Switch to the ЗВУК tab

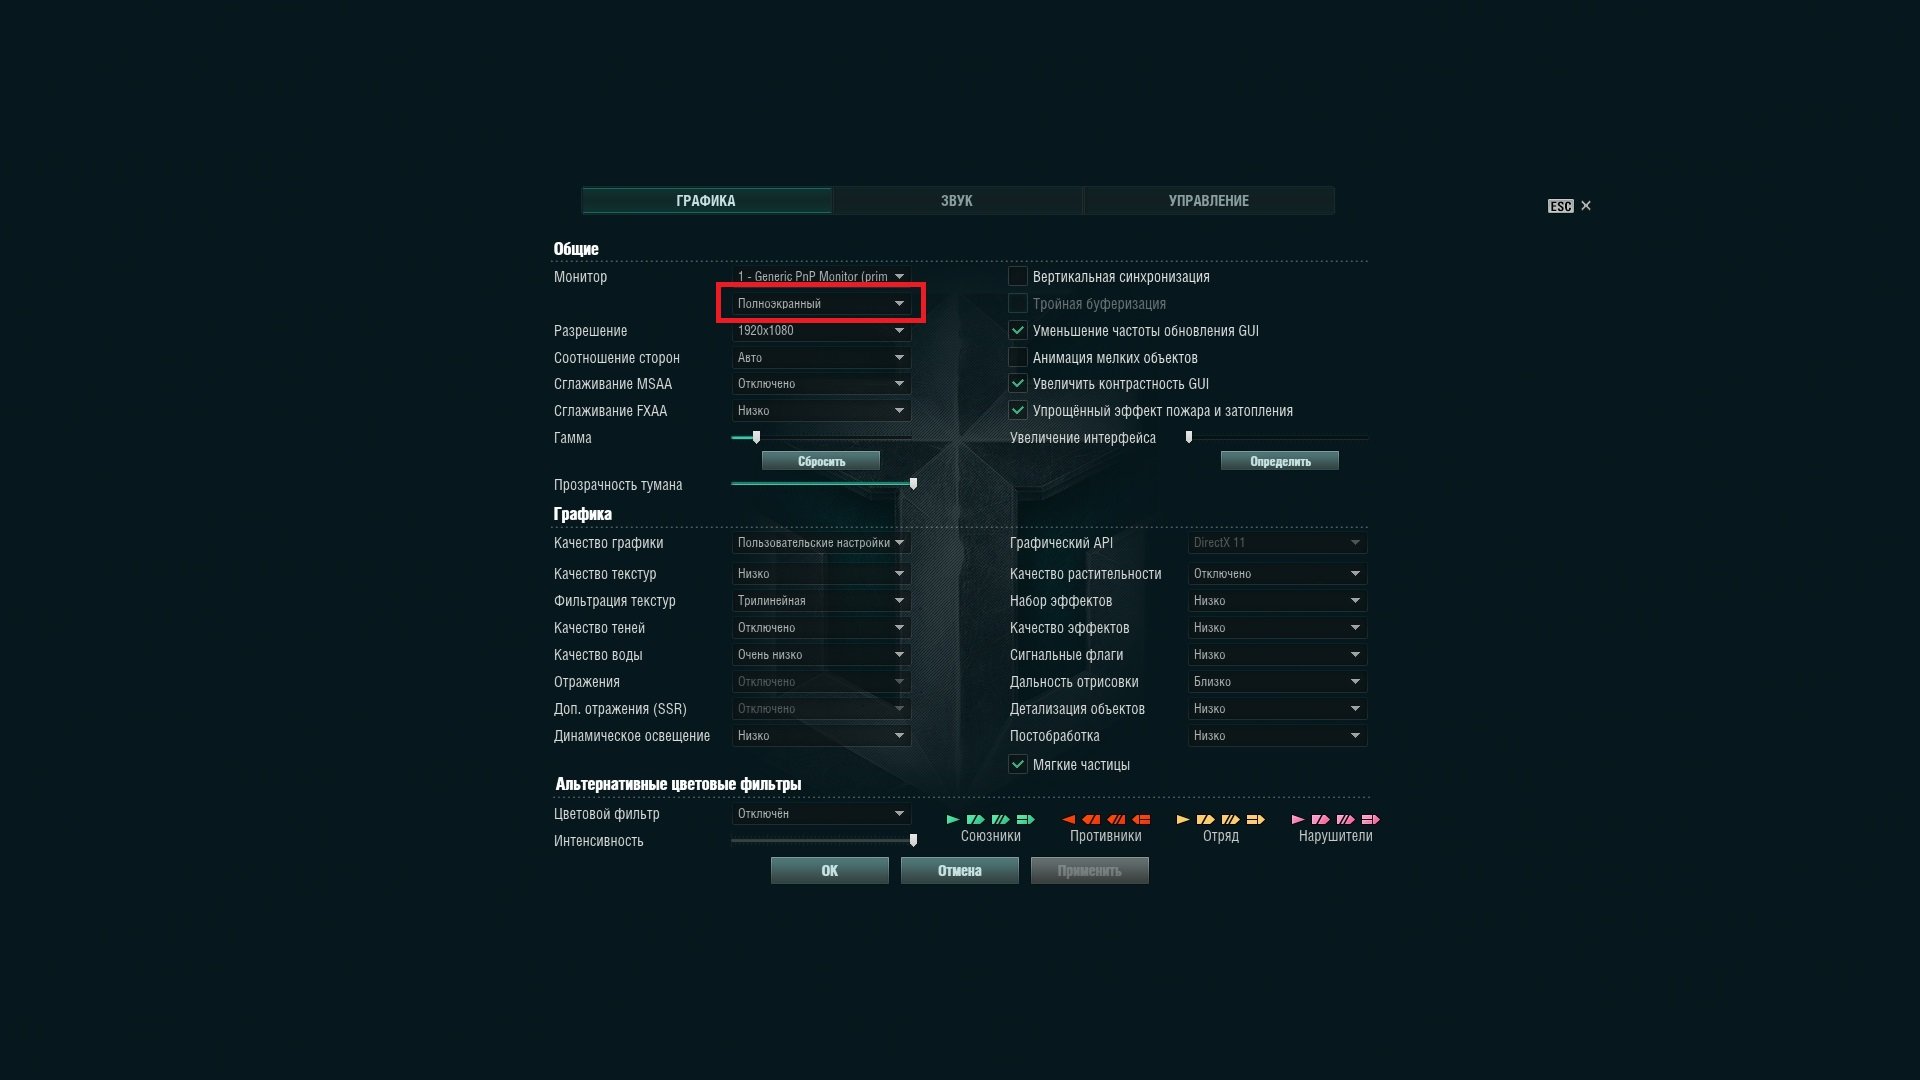tap(957, 201)
